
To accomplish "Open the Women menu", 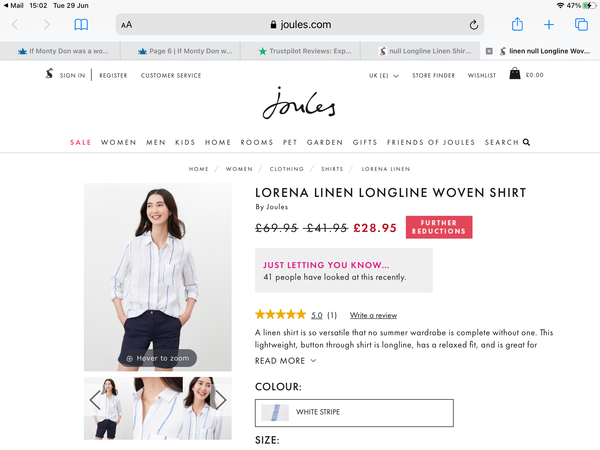I will (118, 143).
